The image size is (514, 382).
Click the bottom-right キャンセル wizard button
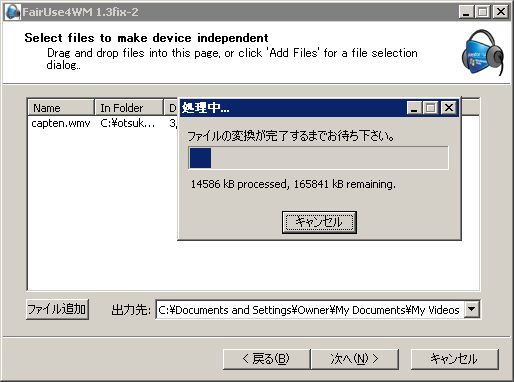click(454, 359)
